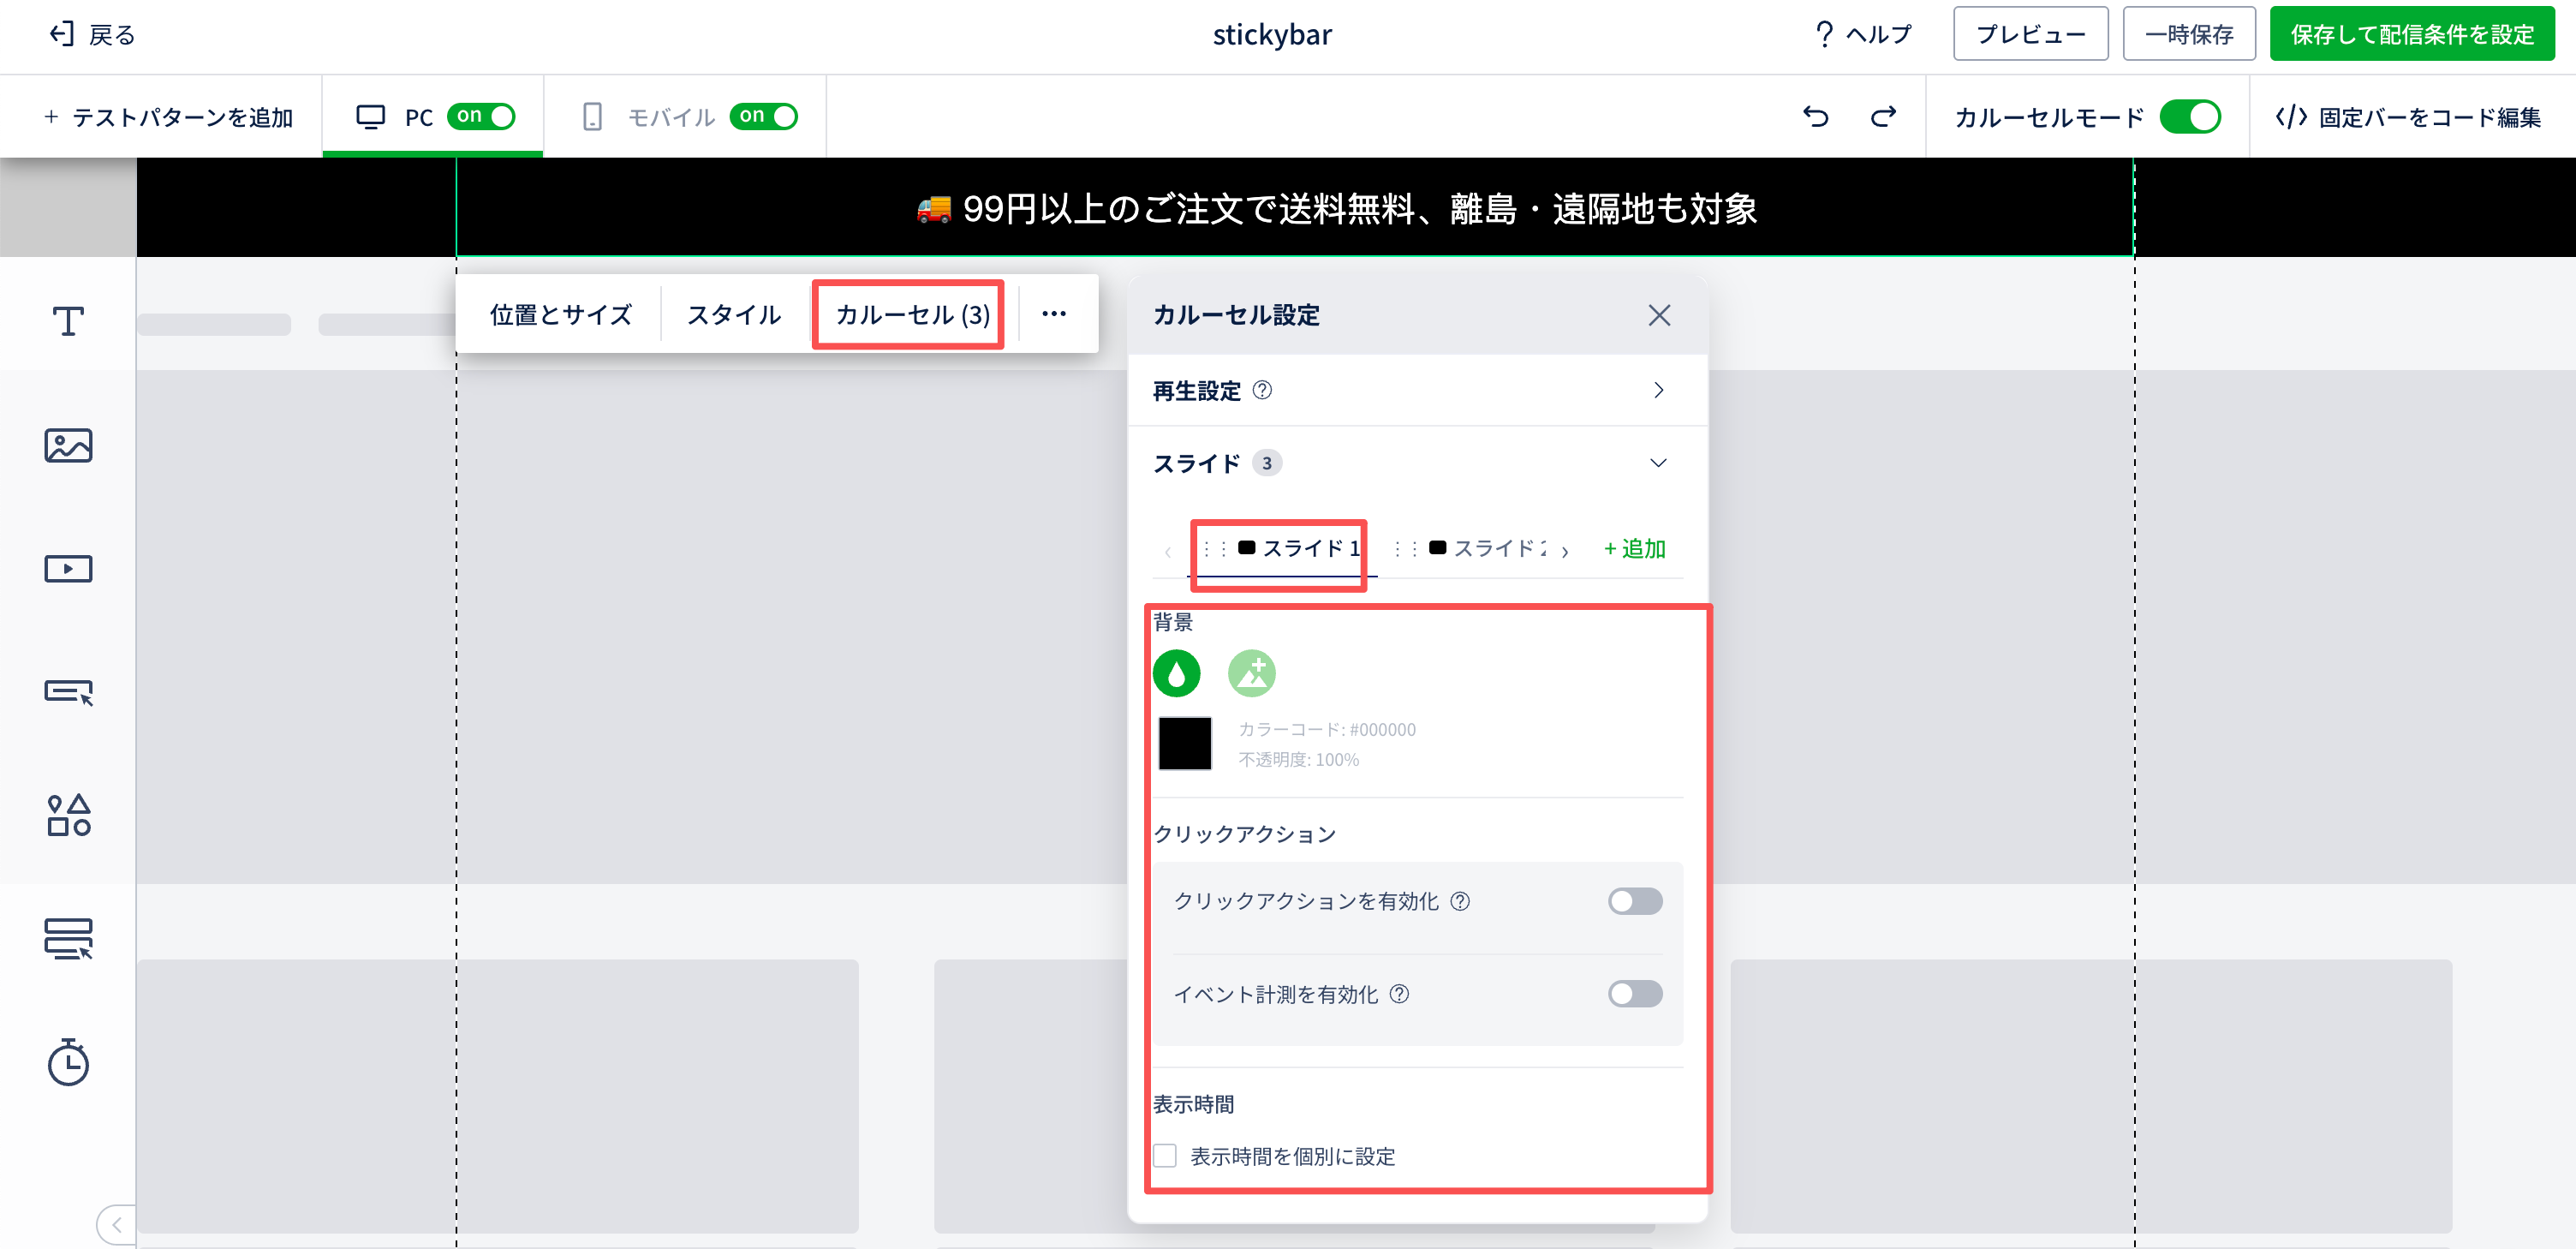This screenshot has width=2576, height=1249.
Task: Select the Text tool in left sidebar
Action: (x=68, y=321)
